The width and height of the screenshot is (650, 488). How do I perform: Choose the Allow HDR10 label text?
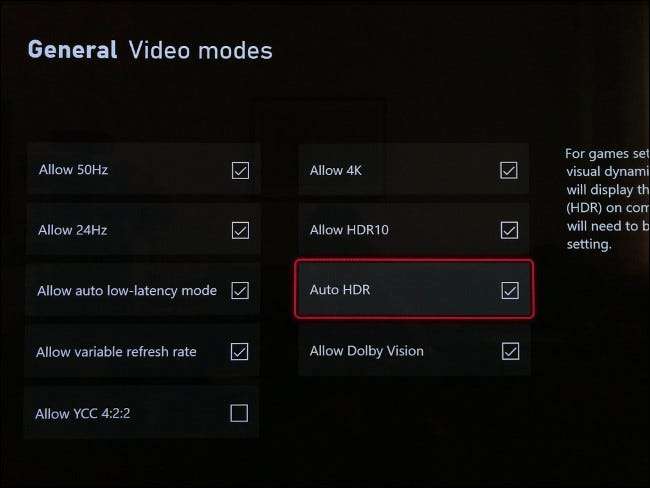349,230
